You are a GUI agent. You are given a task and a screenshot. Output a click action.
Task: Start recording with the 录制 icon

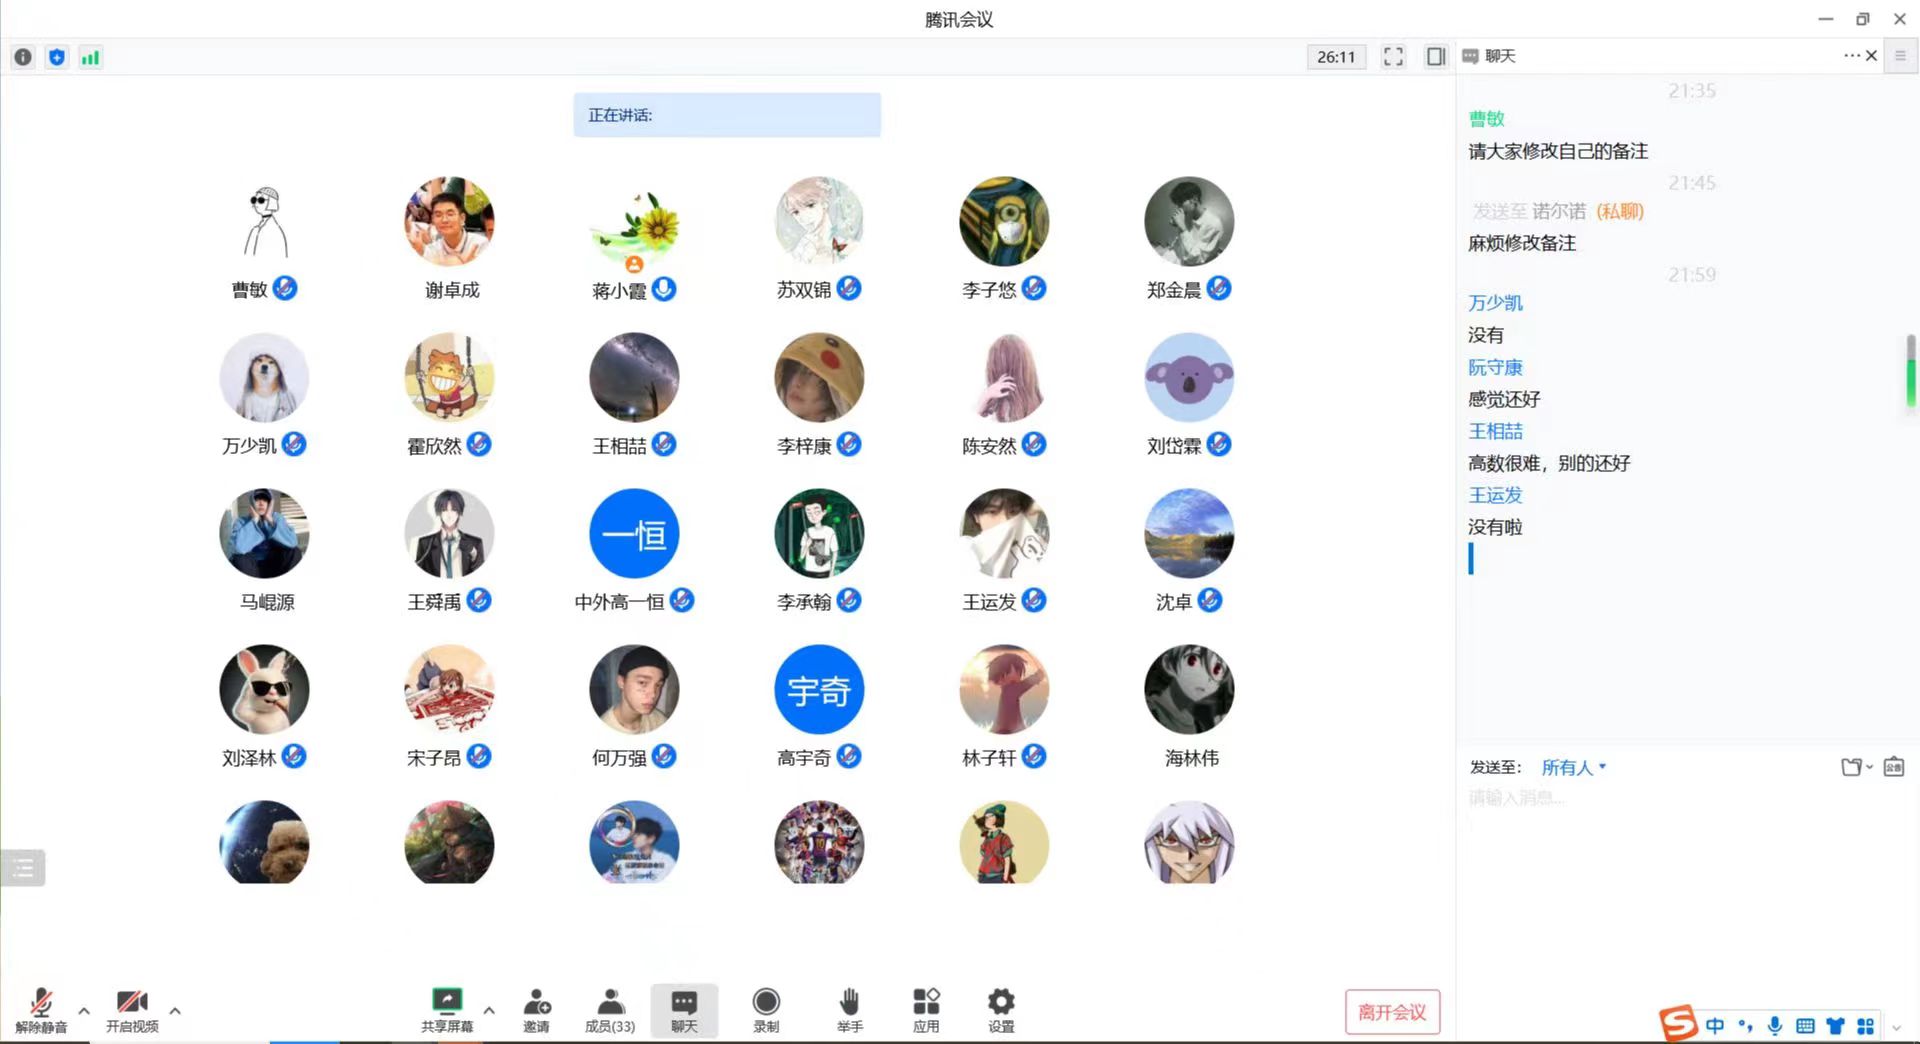tap(766, 1008)
